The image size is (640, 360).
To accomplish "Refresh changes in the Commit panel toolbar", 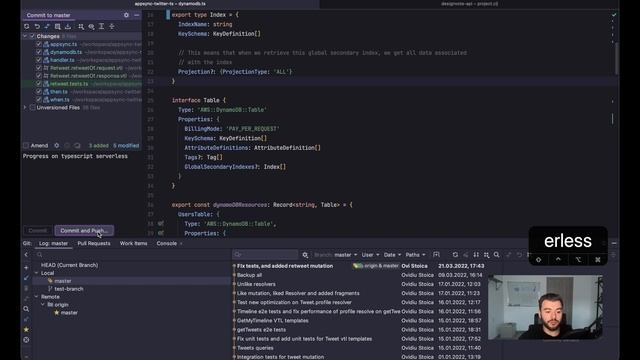I will pos(27,27).
